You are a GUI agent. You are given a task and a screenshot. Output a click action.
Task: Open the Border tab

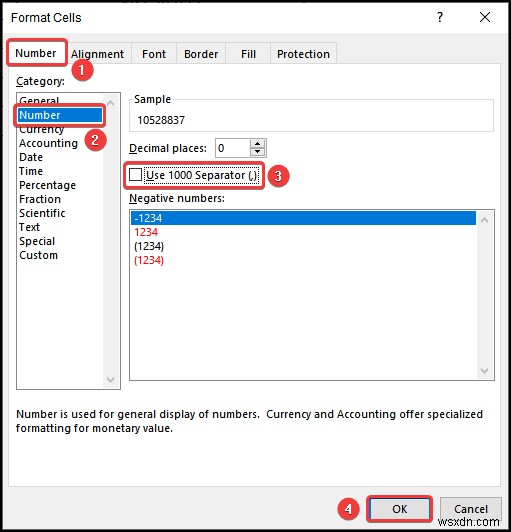[201, 54]
